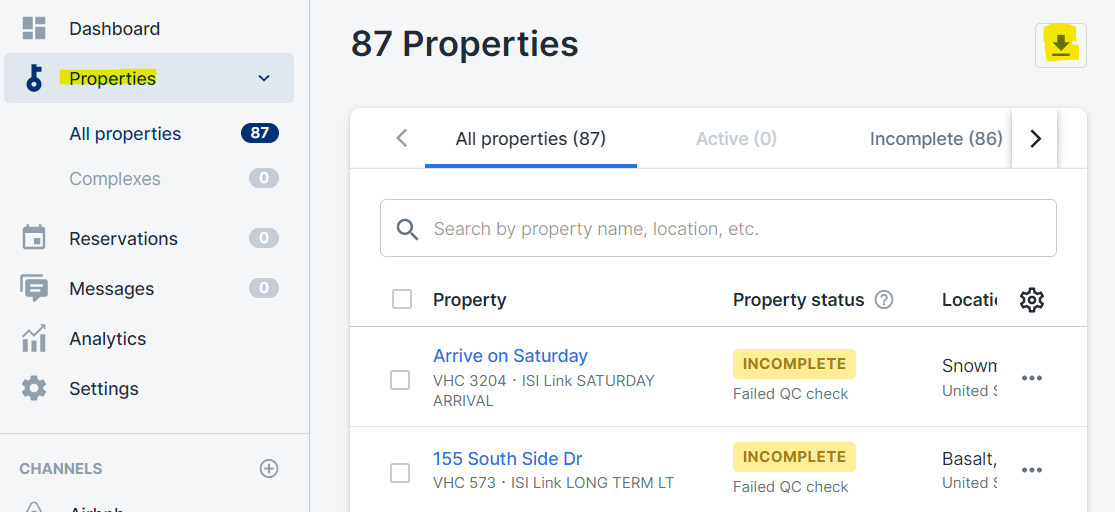Check the 155 South Side Dr checkbox
This screenshot has height=512, width=1115.
[x=400, y=473]
